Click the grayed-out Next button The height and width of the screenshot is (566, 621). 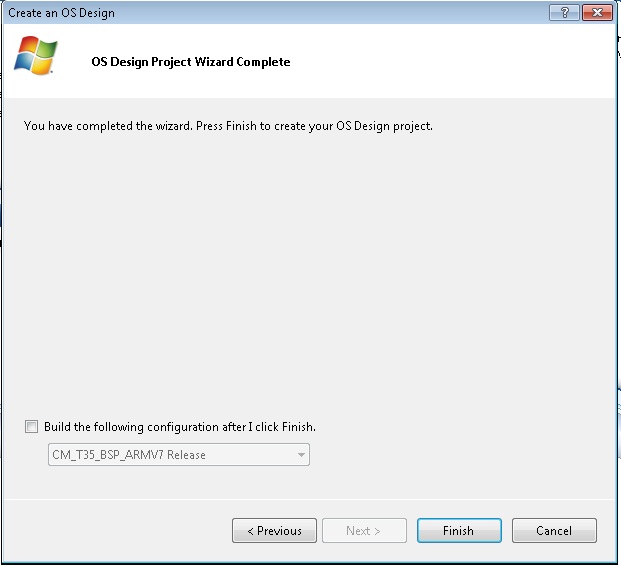click(x=364, y=531)
